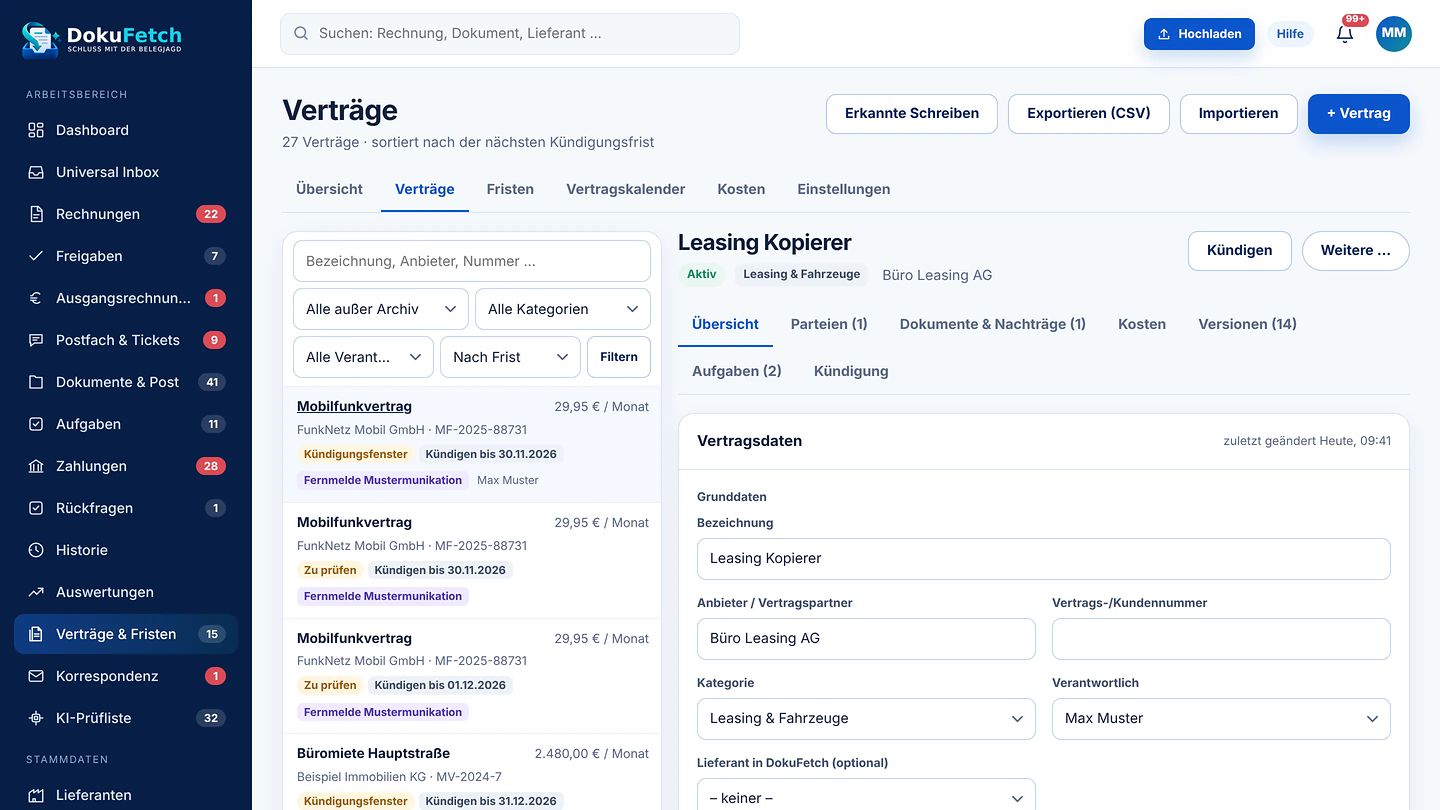Viewport: 1440px width, 810px height.
Task: Click the Aufgaben sidebar icon
Action: [x=36, y=424]
